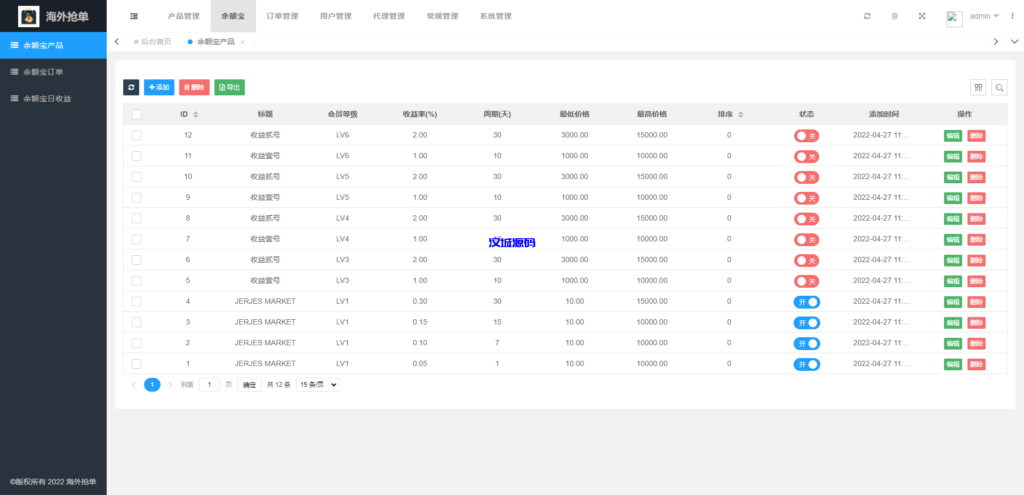The width and height of the screenshot is (1024, 495).
Task: Toggle fullscreen using the expand icon
Action: coord(922,16)
